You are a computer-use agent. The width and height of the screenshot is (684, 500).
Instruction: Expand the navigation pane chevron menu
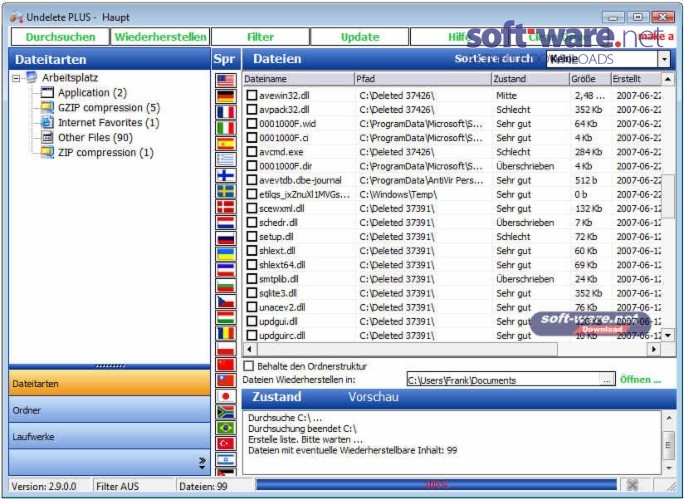202,462
